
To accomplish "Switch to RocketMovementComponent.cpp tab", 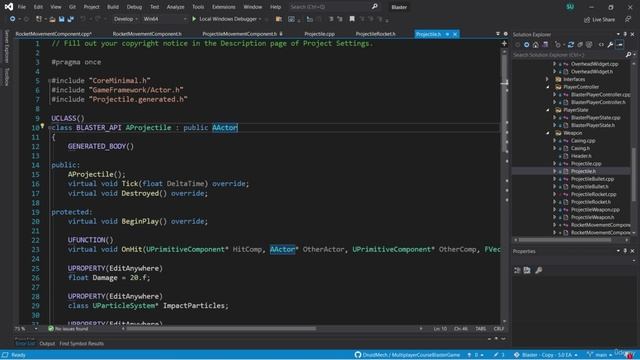I will [x=53, y=34].
